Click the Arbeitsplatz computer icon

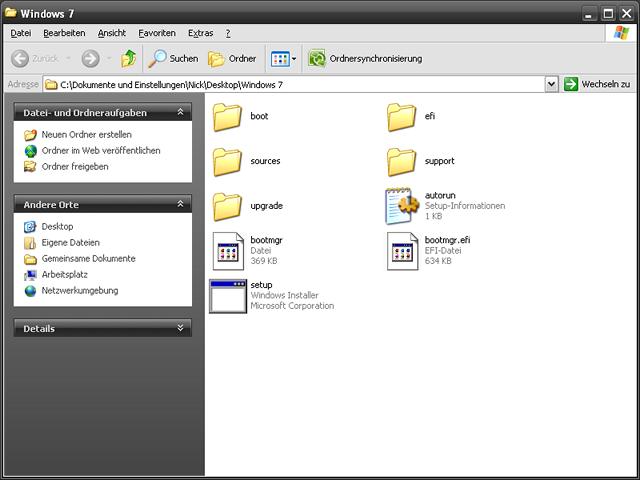pyautogui.click(x=30, y=275)
